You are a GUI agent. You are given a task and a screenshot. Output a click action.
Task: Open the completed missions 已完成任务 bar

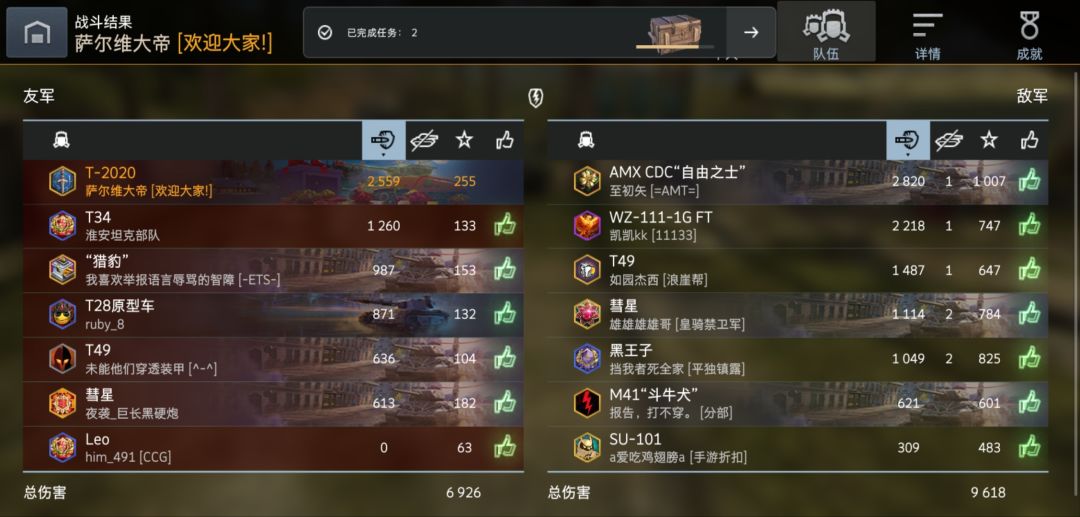(515, 32)
